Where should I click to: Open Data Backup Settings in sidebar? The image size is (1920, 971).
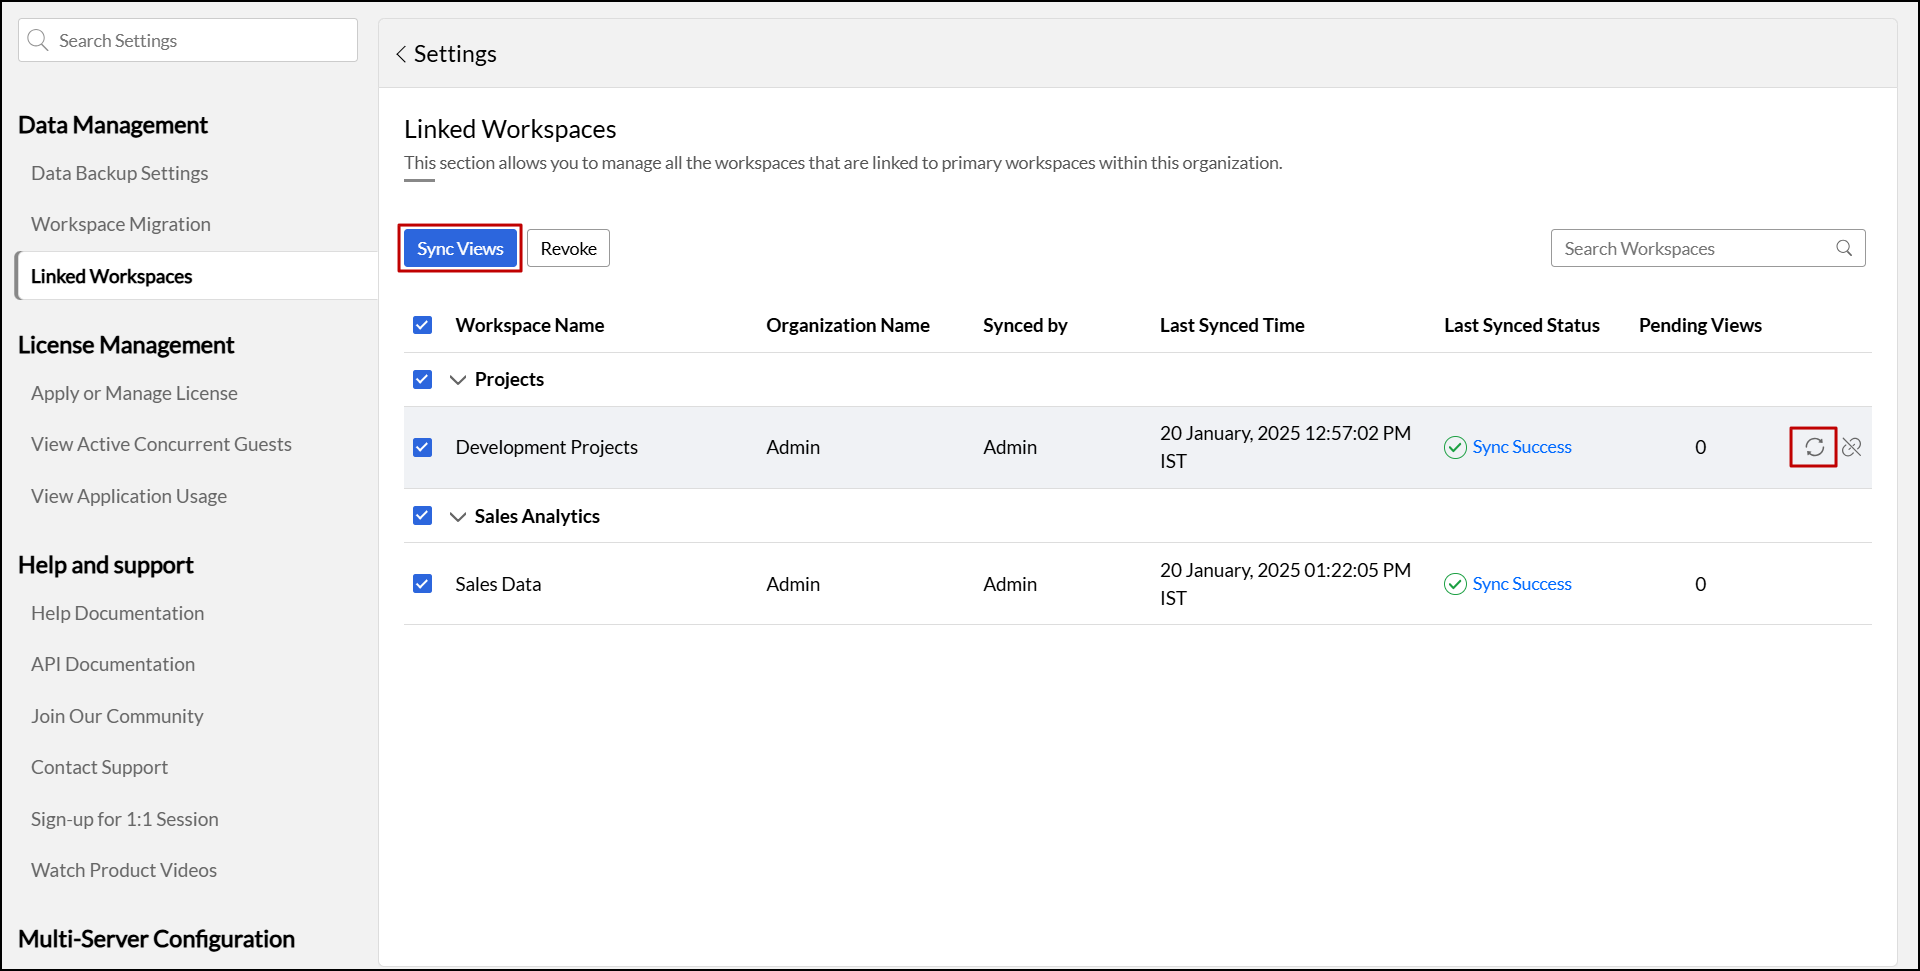pyautogui.click(x=120, y=173)
